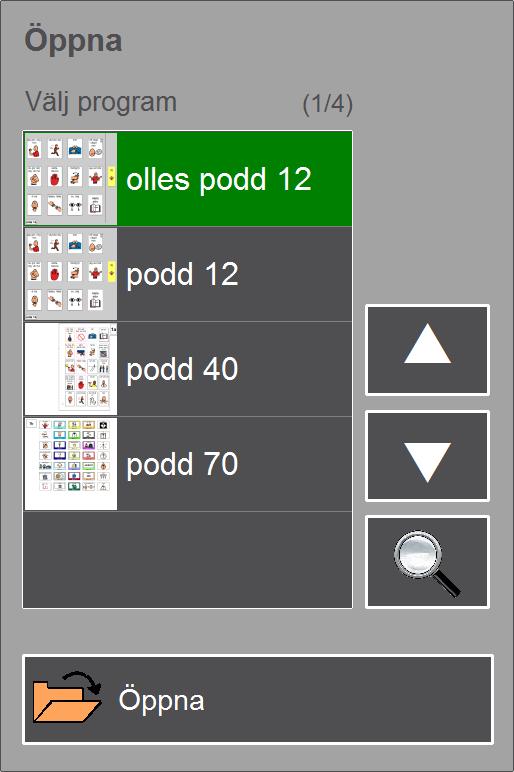Image resolution: width=514 pixels, height=772 pixels.
Task: Pick "podd 70" in the program list
Action: tap(188, 464)
